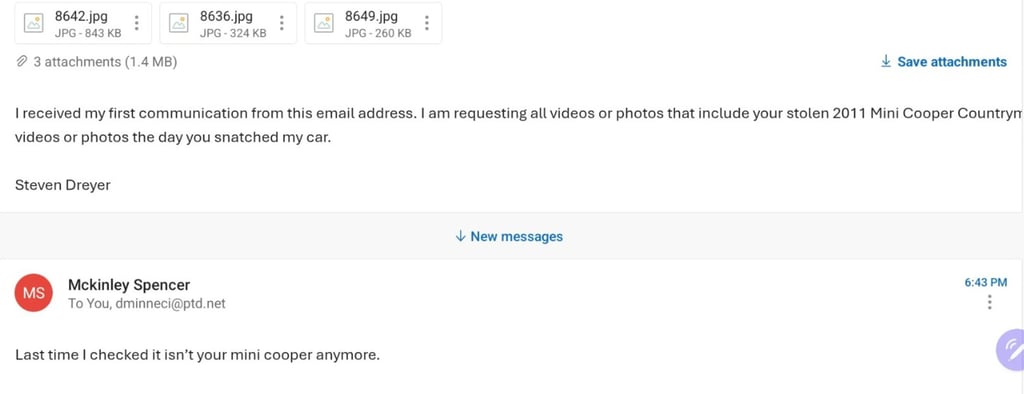Click the 6:43 PM message timestamp
1024x394 pixels.
click(985, 283)
